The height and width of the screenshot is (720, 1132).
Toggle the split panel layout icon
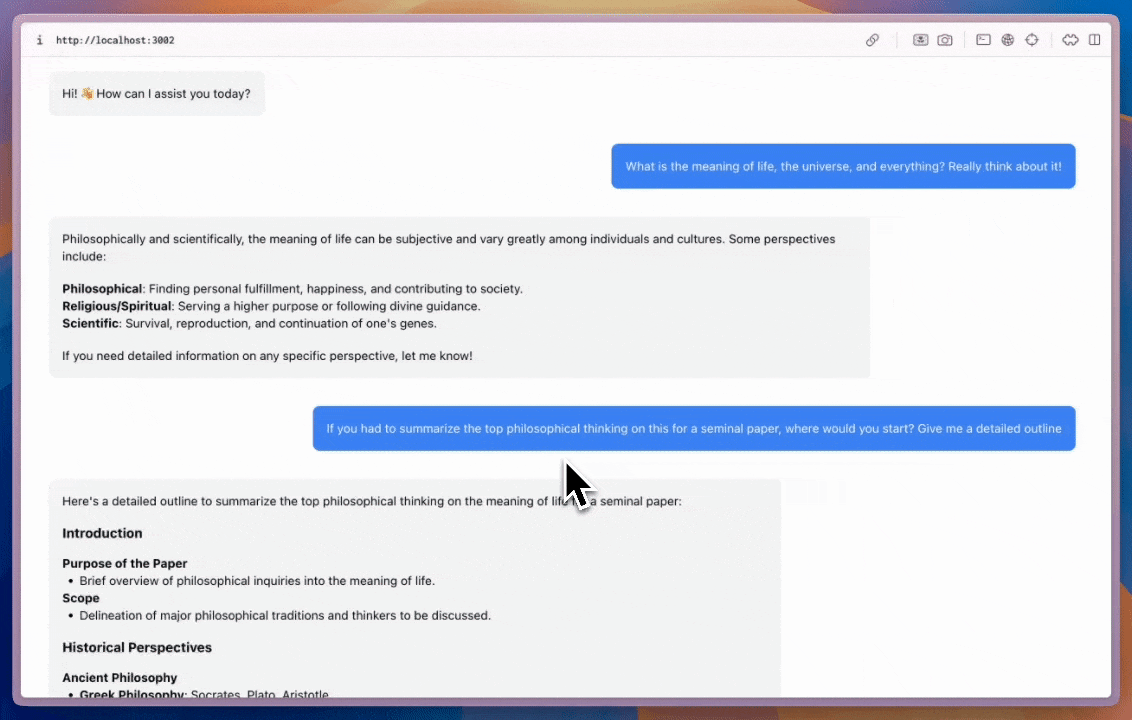(x=1095, y=40)
